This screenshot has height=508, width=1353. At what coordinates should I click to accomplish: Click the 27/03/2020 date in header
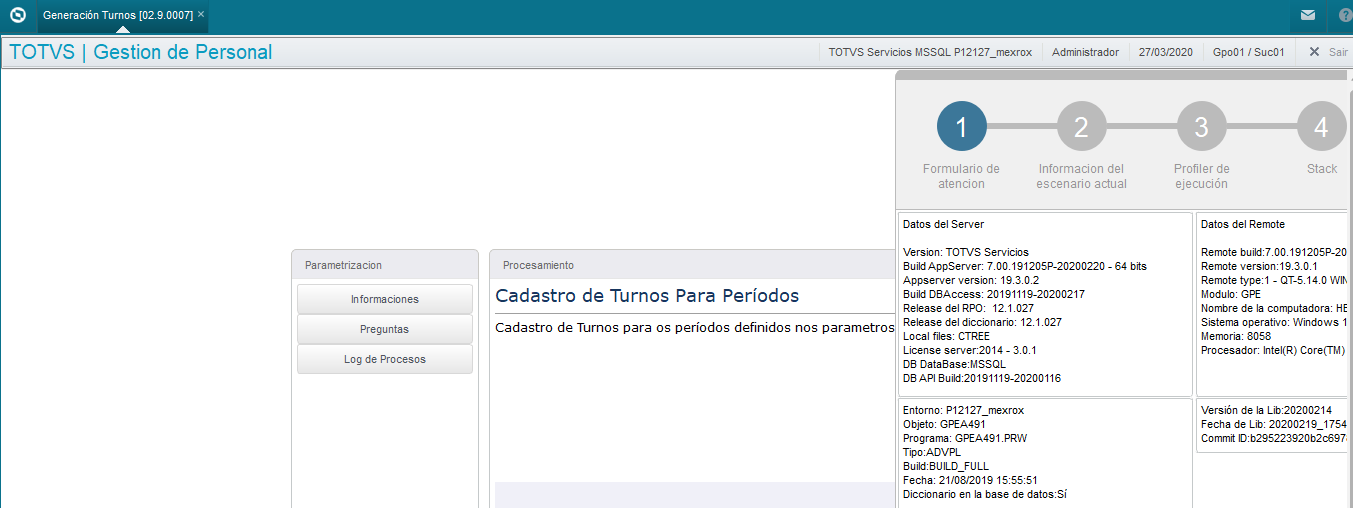pyautogui.click(x=1166, y=52)
